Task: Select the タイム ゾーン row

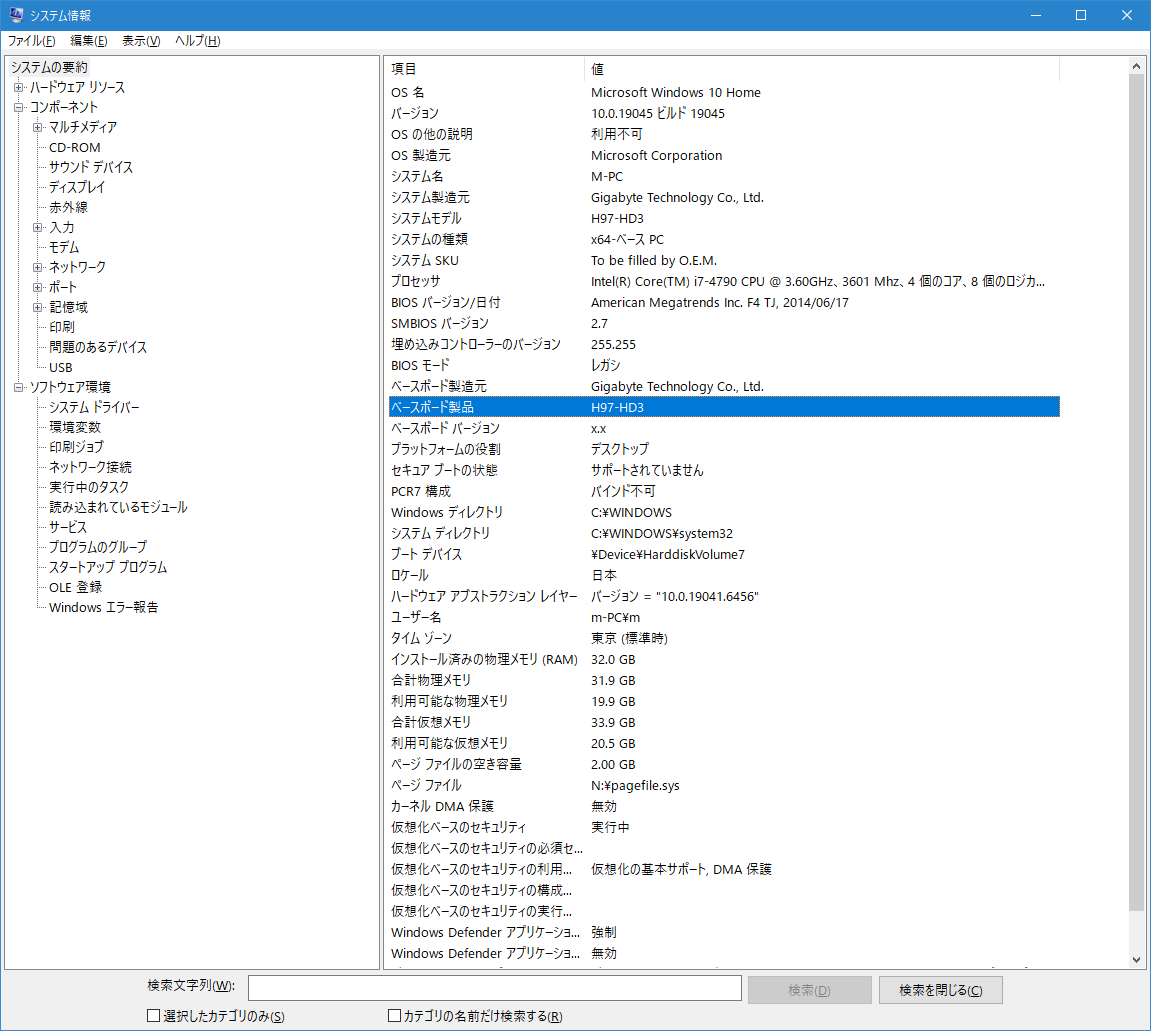Action: (724, 638)
